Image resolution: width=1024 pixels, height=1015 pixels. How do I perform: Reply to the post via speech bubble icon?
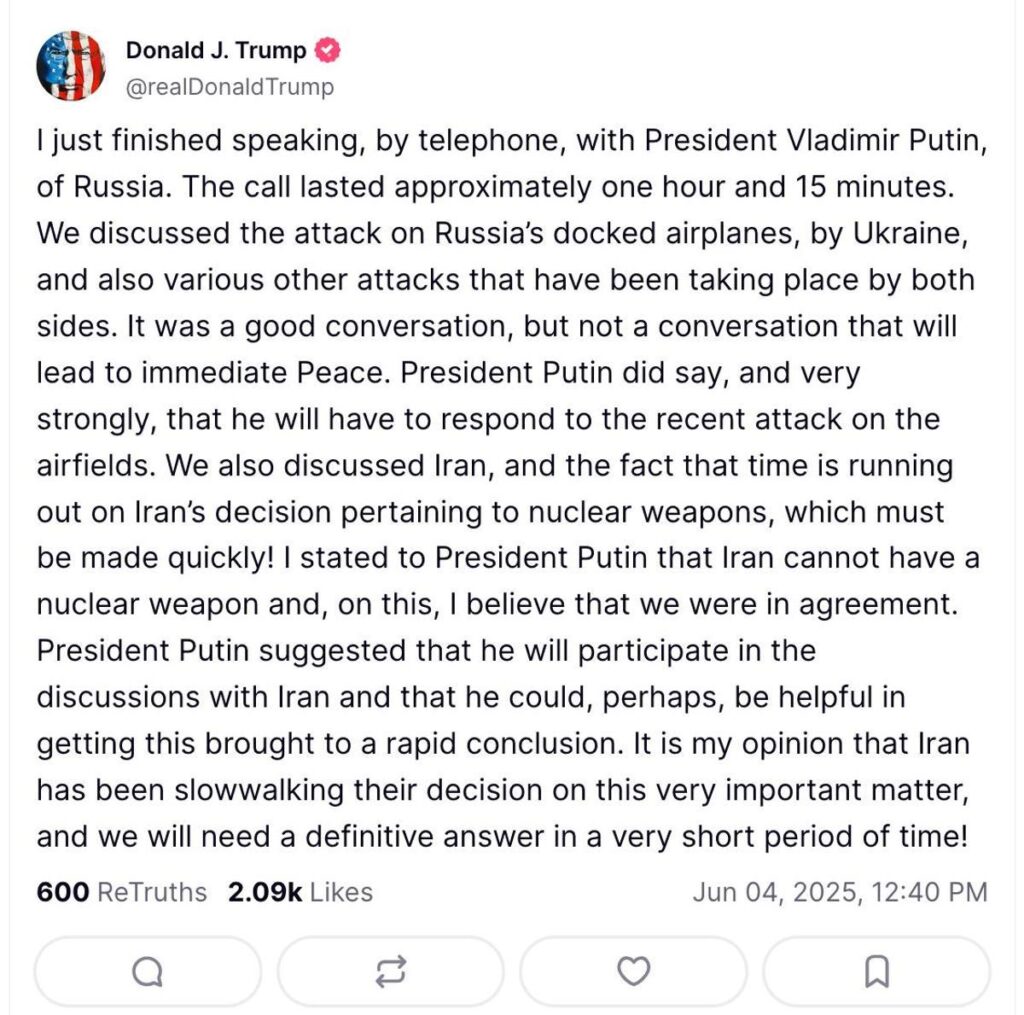click(147, 970)
